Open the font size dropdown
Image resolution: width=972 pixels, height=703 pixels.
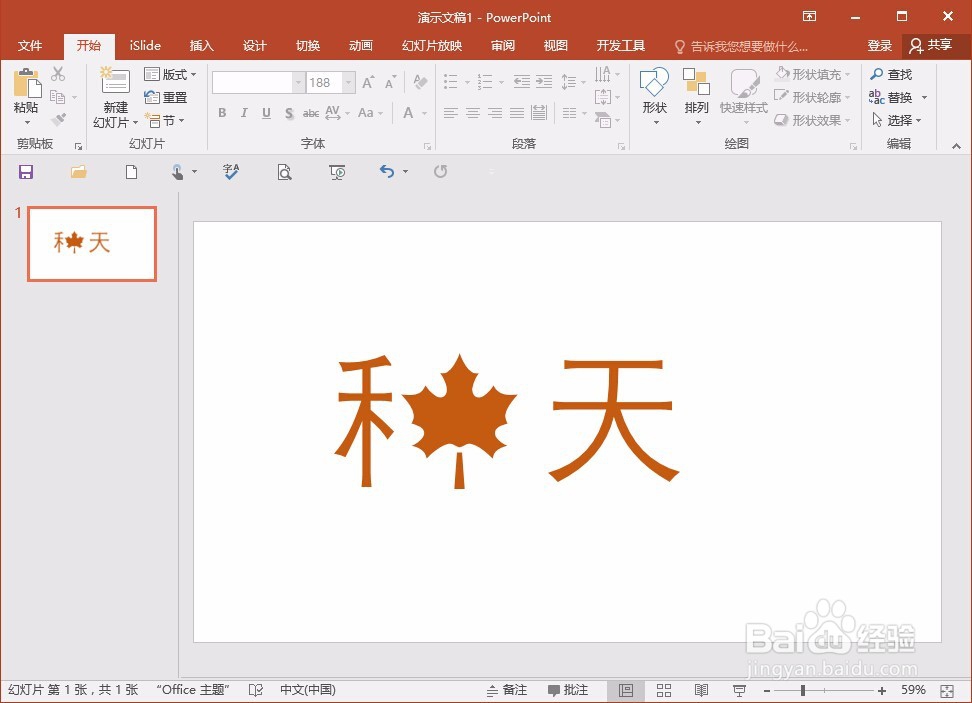coord(346,82)
